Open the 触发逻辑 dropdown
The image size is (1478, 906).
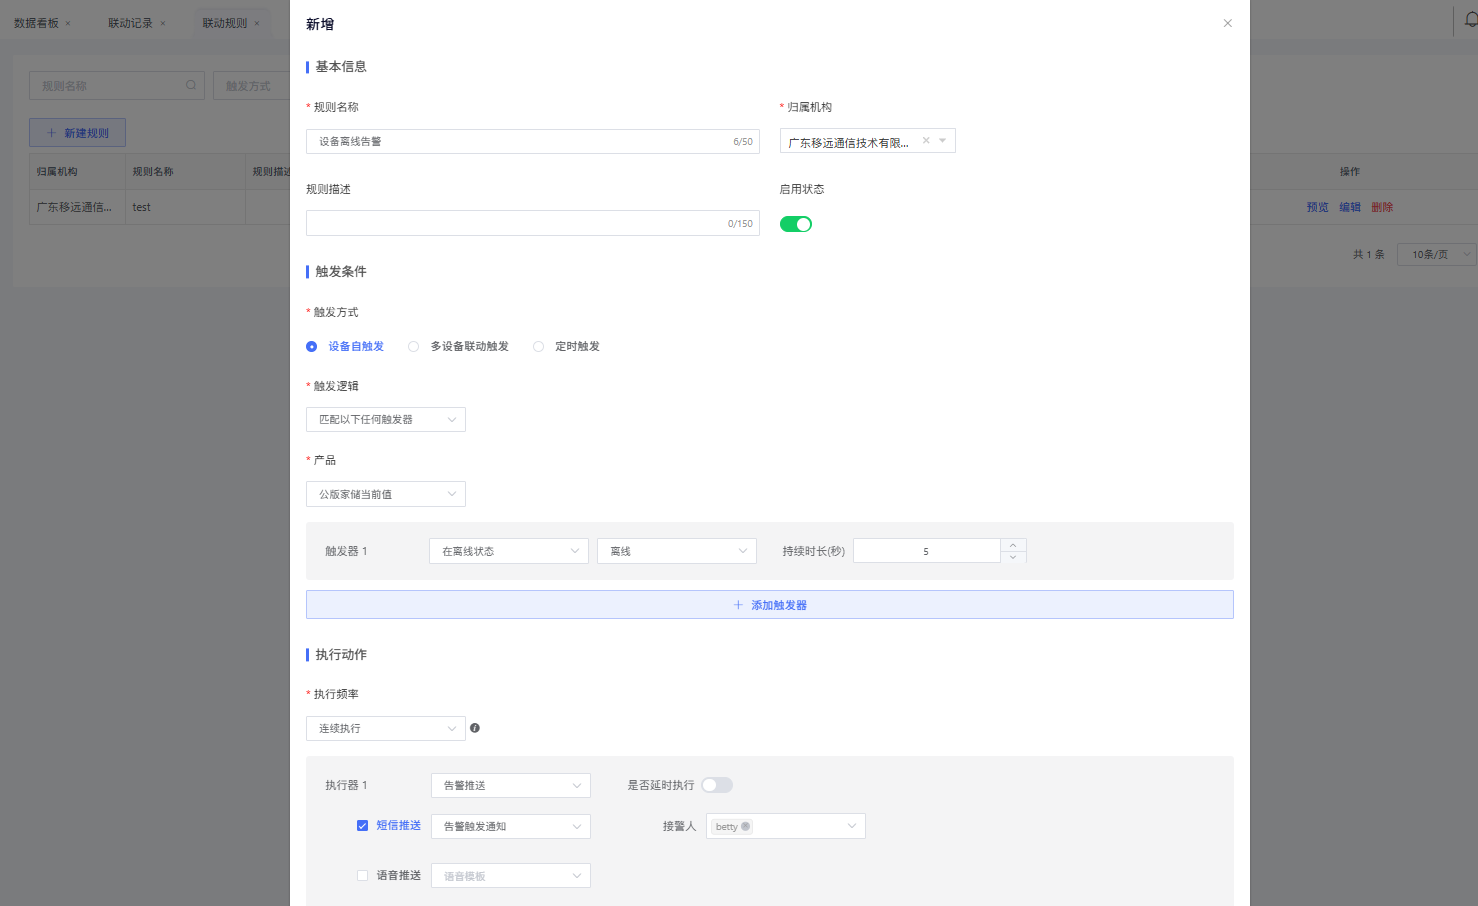385,420
